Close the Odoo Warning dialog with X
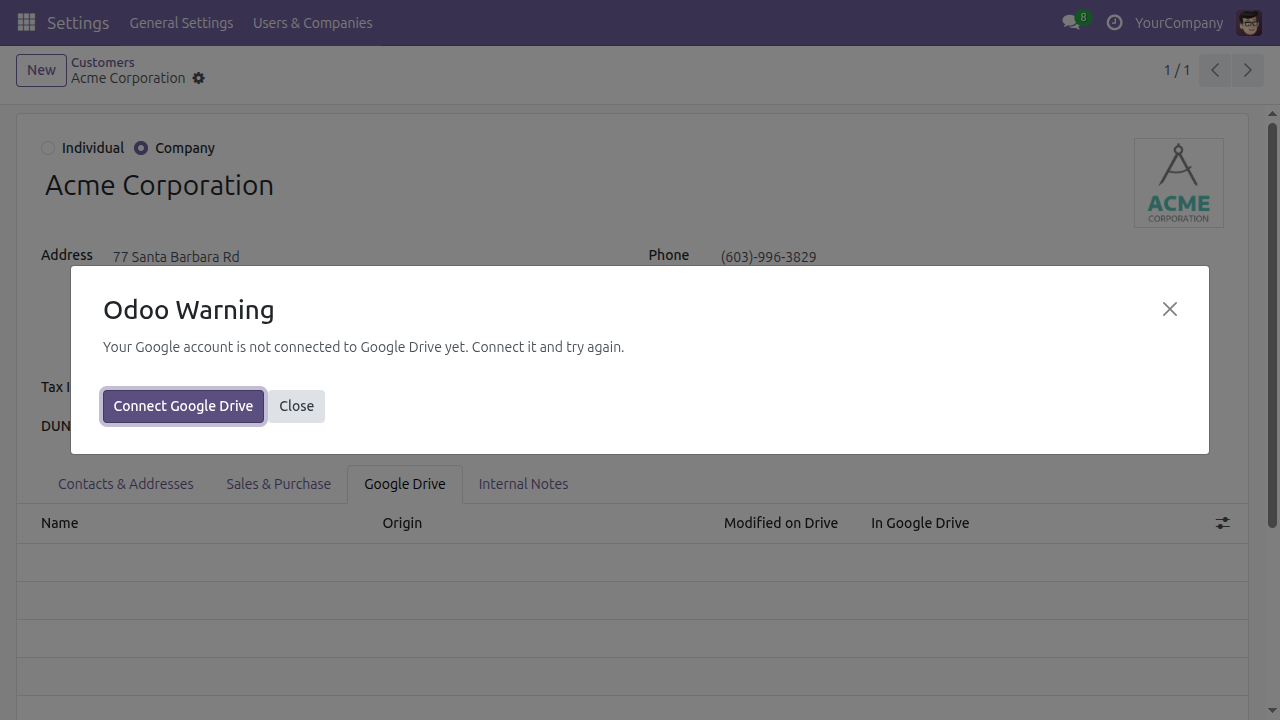1280x720 pixels. pyautogui.click(x=1170, y=309)
